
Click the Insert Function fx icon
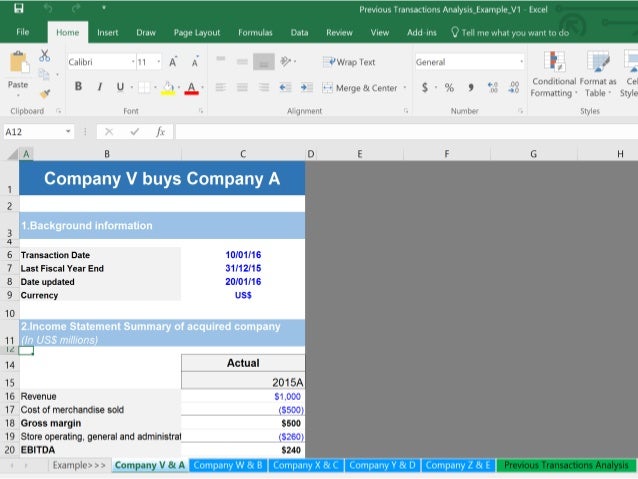point(160,131)
